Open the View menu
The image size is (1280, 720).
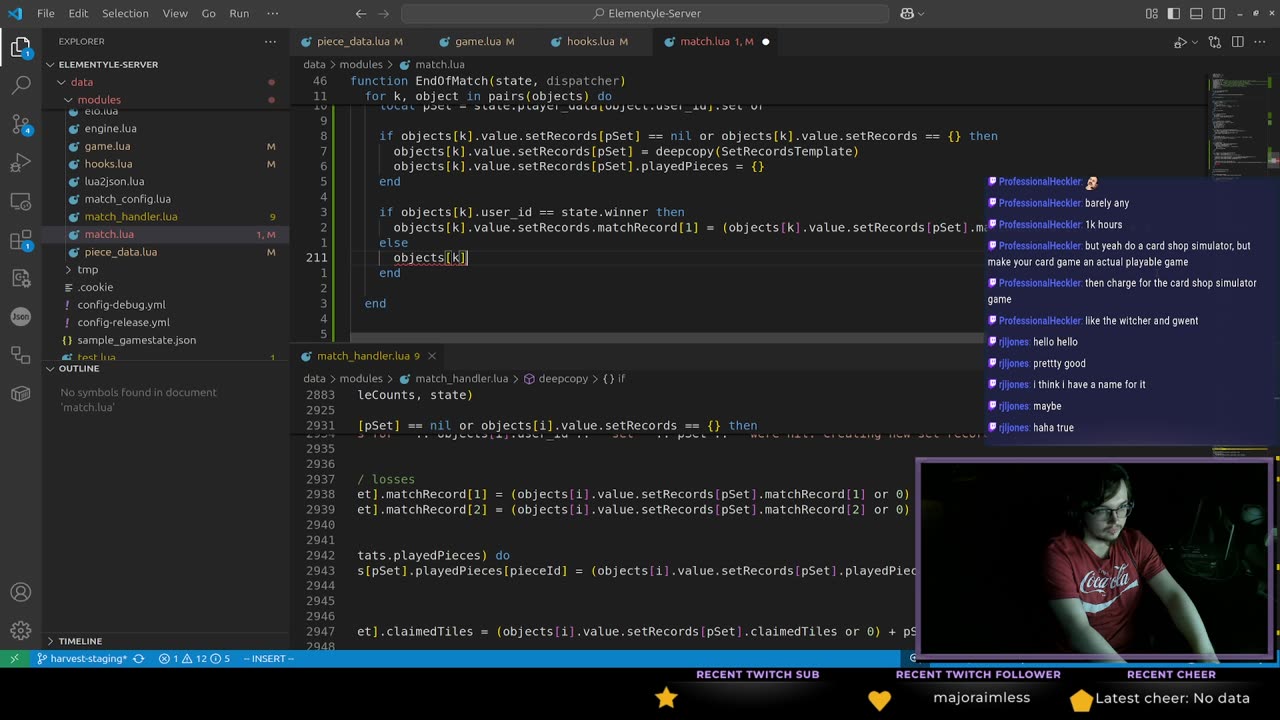pos(175,13)
